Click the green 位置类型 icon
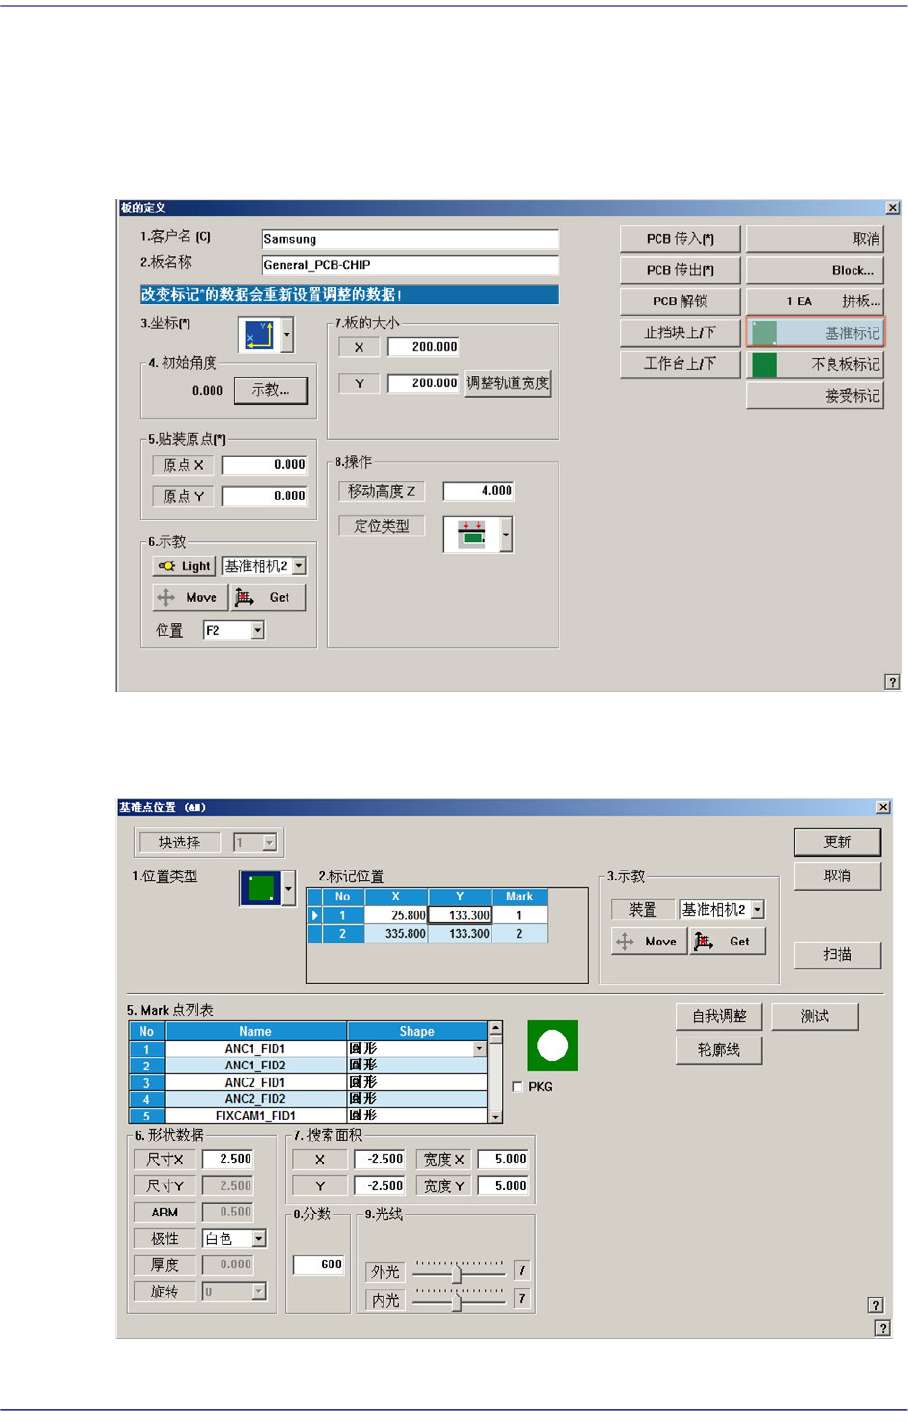 point(261,888)
